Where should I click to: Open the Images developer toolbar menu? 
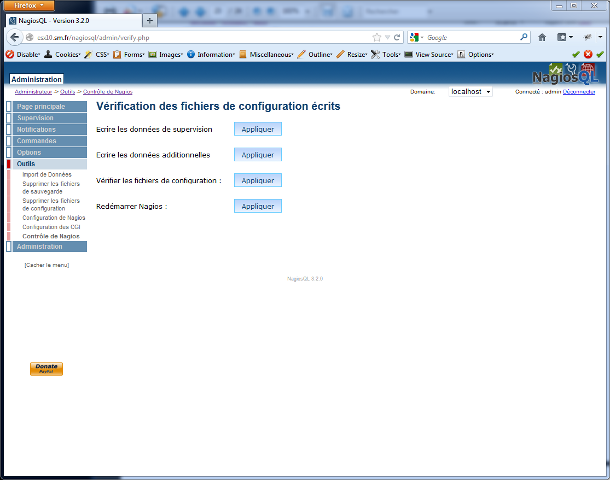tap(166, 54)
